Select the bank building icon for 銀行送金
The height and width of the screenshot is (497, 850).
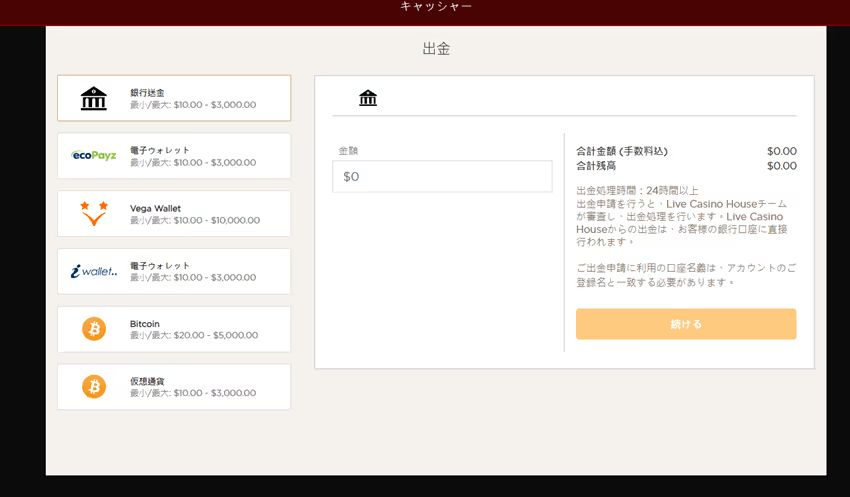point(94,98)
